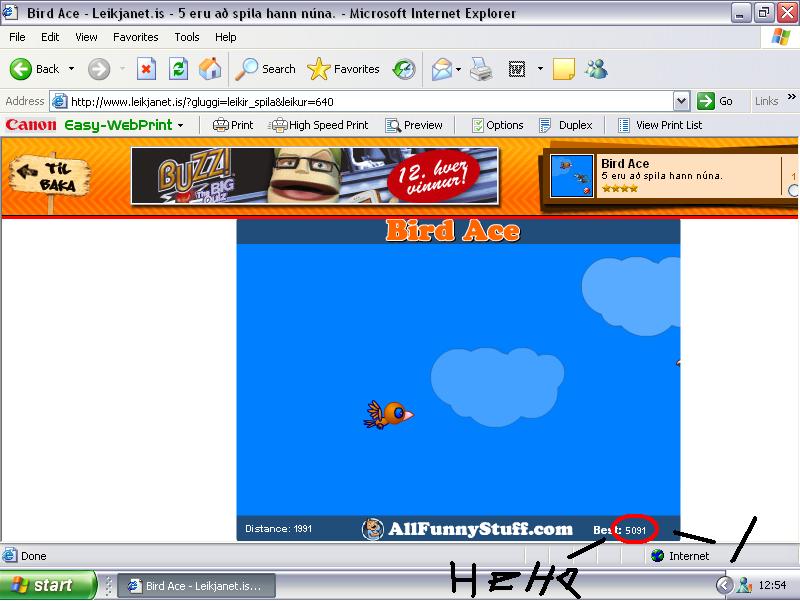This screenshot has height=601, width=800.
Task: Click the orange bird in the game
Action: click(389, 414)
